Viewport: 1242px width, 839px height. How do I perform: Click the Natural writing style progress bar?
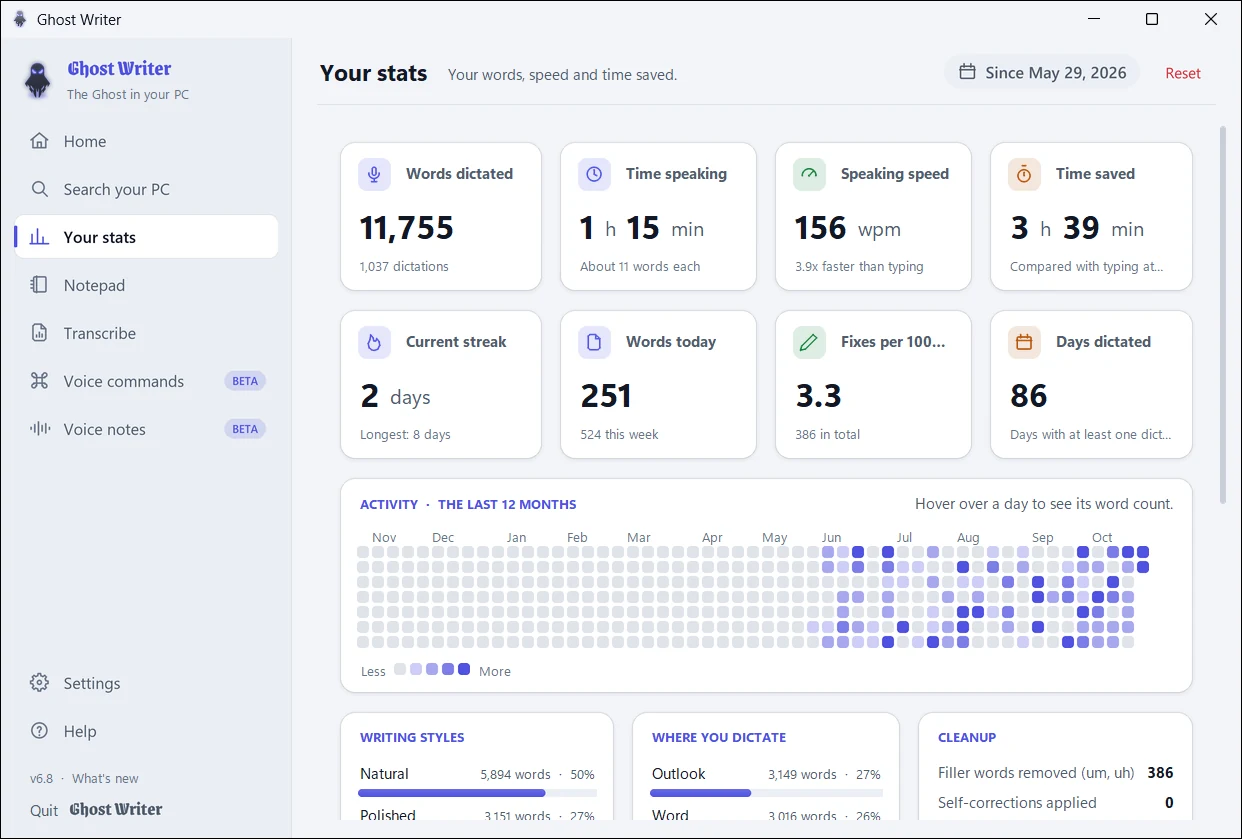coord(477,793)
